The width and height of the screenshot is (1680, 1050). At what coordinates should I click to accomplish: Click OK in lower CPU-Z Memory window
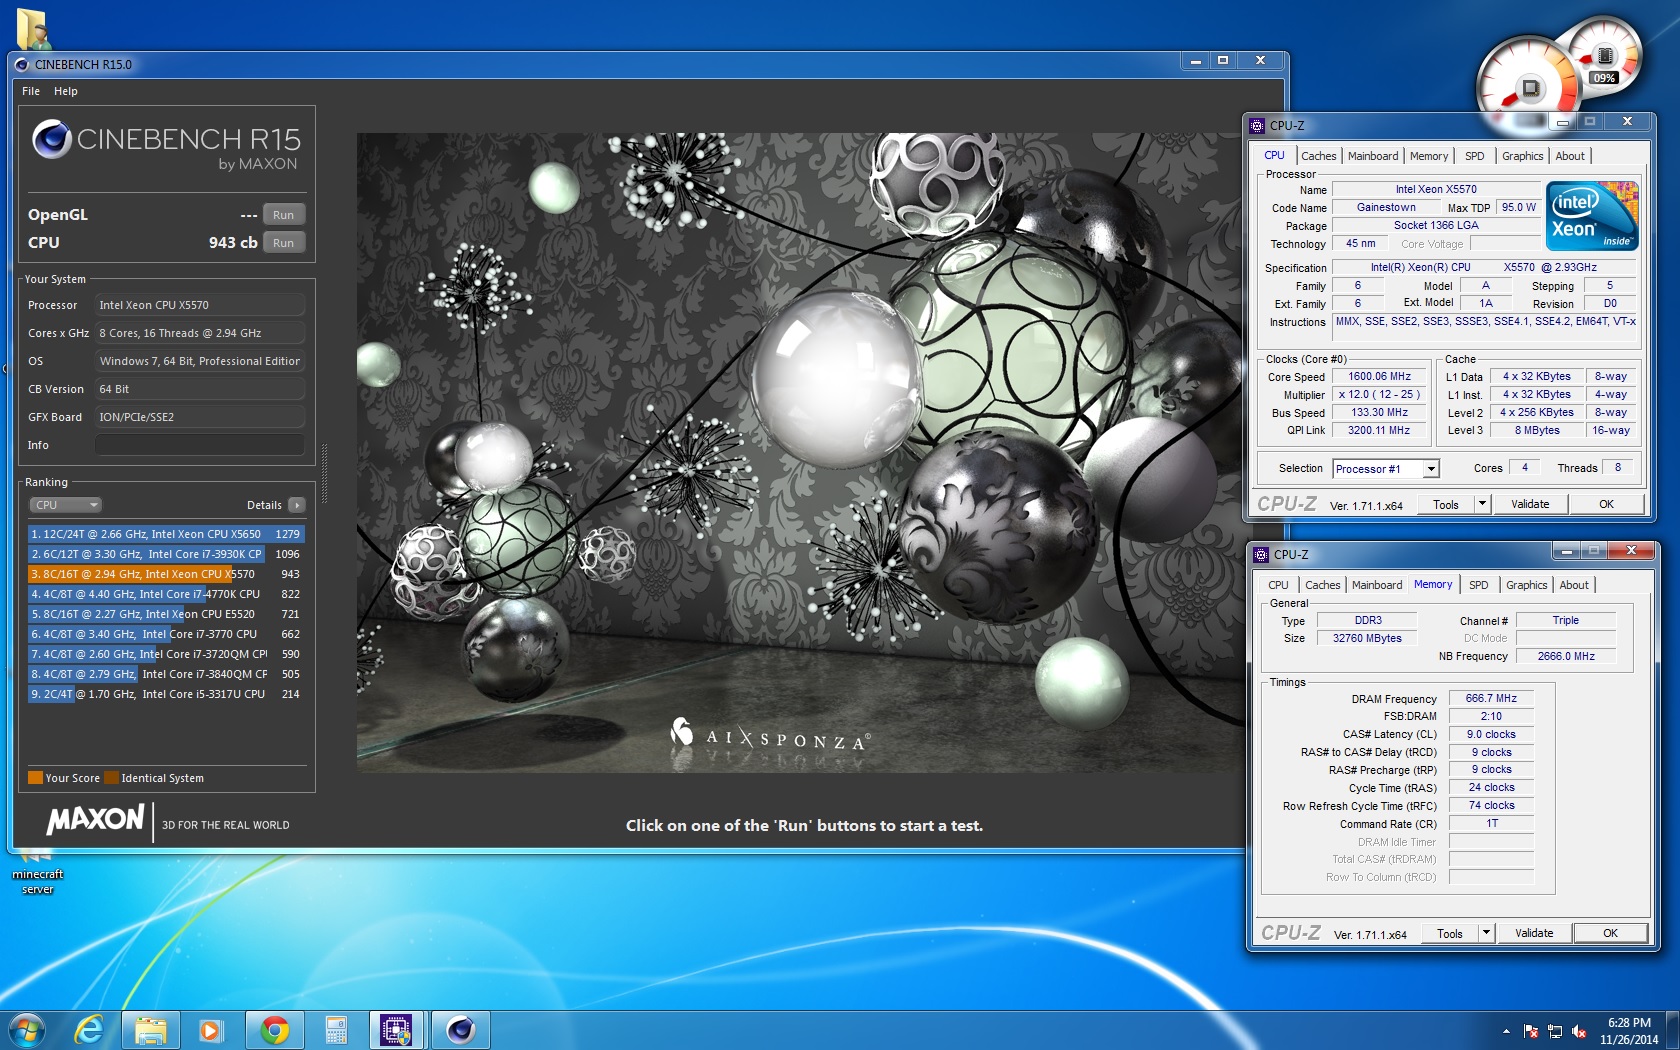coord(1610,933)
